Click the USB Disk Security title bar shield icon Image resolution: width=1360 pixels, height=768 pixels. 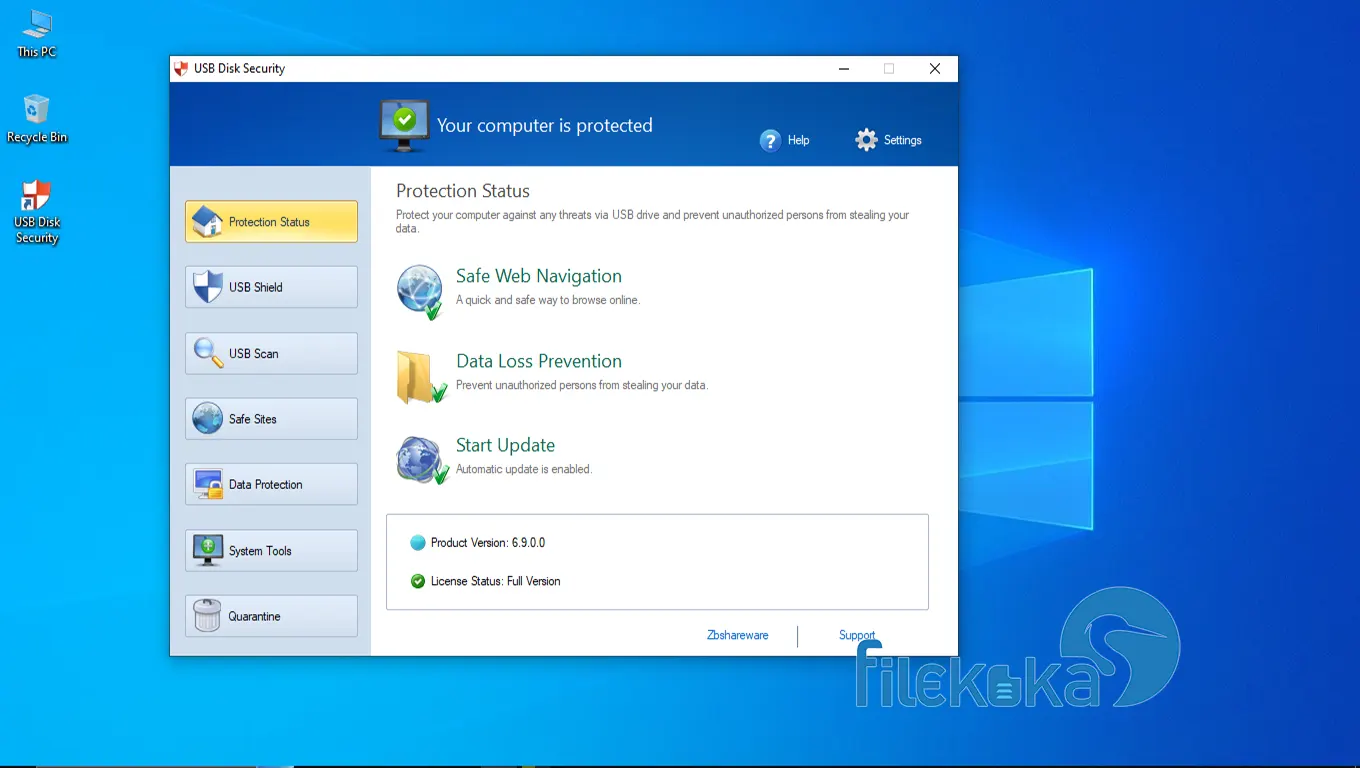tap(181, 69)
